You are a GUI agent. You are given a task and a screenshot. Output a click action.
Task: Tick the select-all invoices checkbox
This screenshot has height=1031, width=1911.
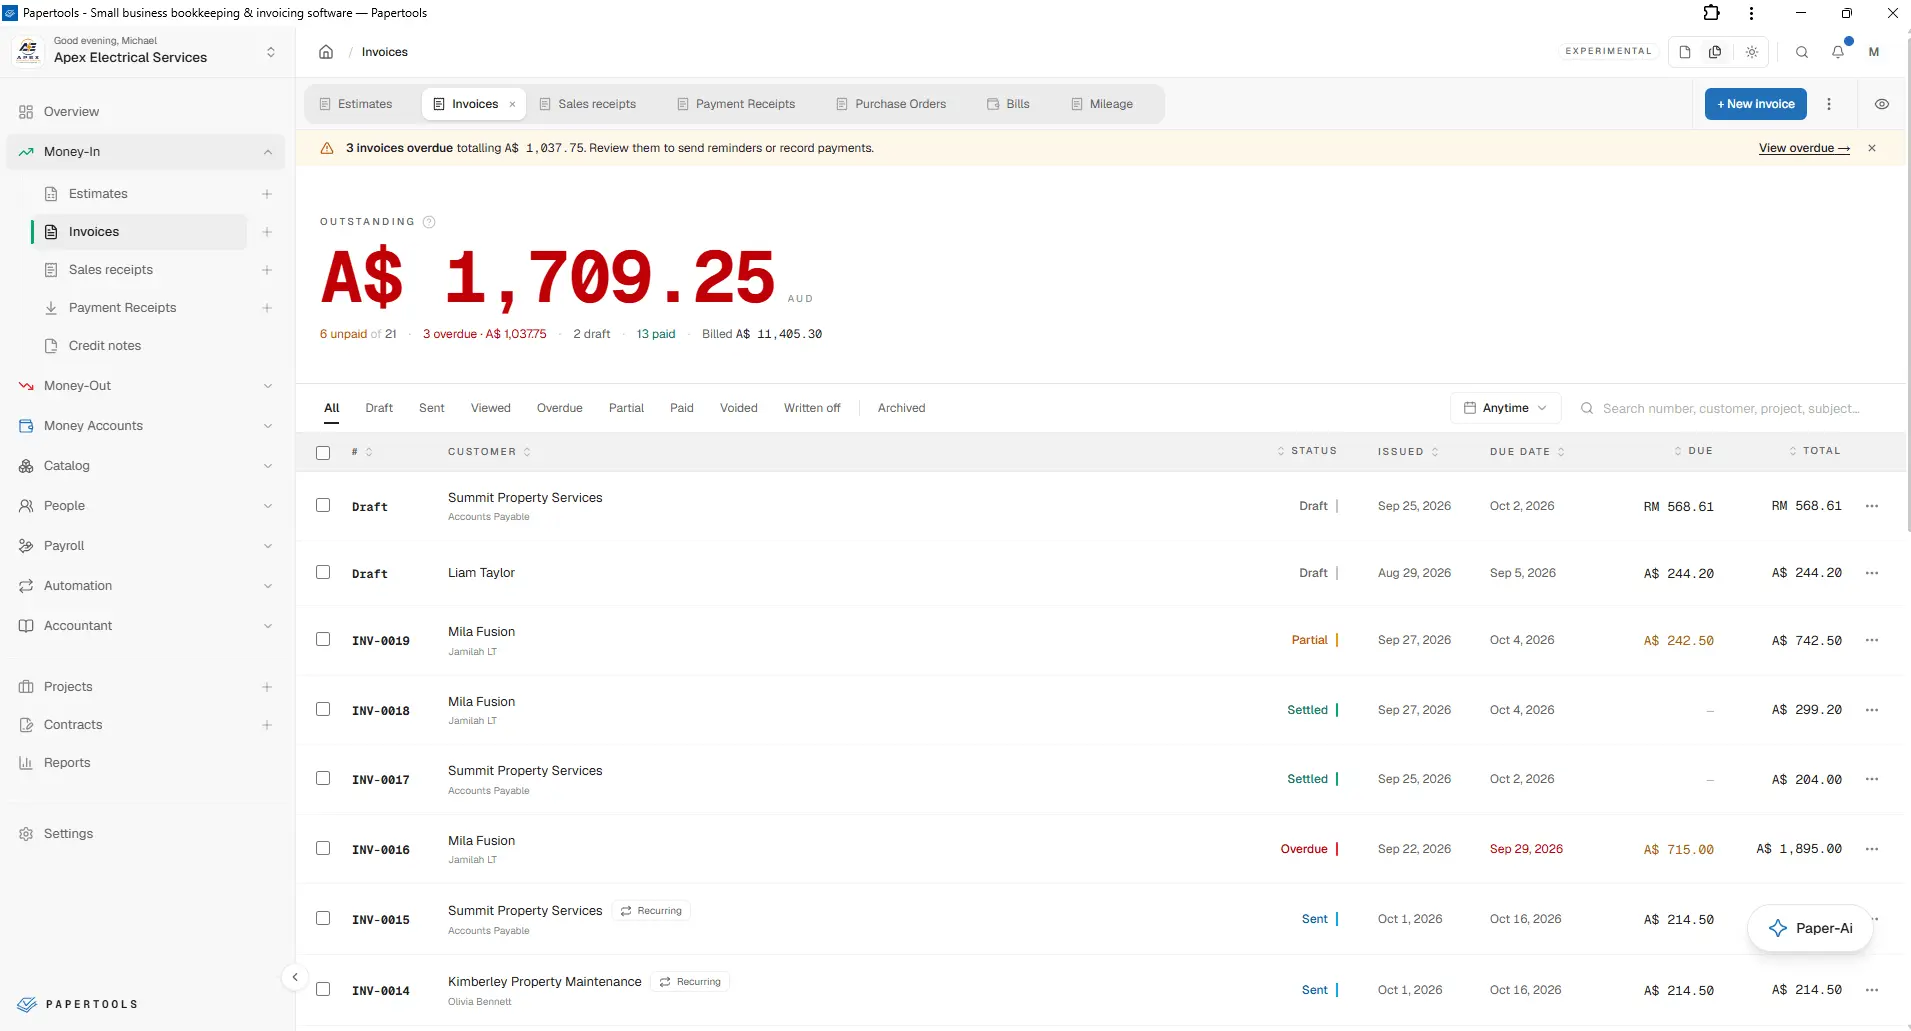323,452
